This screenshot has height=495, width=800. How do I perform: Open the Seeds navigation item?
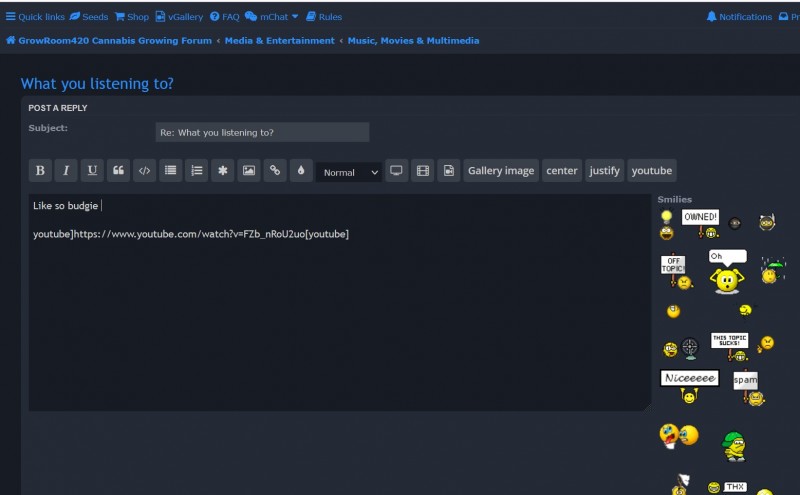89,17
